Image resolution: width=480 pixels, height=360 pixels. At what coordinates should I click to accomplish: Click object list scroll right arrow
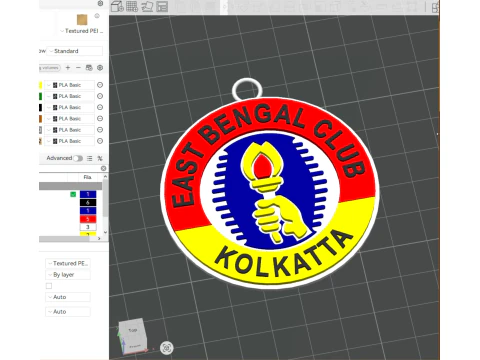tap(99, 239)
